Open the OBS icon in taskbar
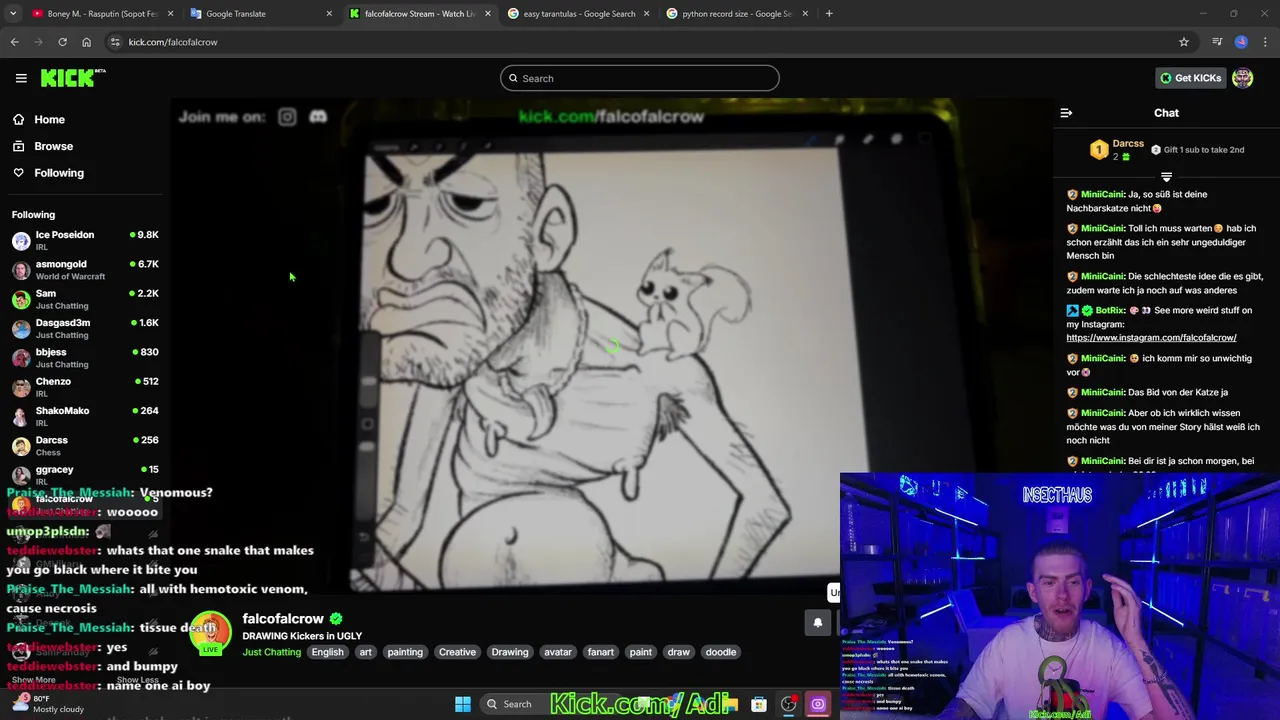1280x720 pixels. coord(789,704)
